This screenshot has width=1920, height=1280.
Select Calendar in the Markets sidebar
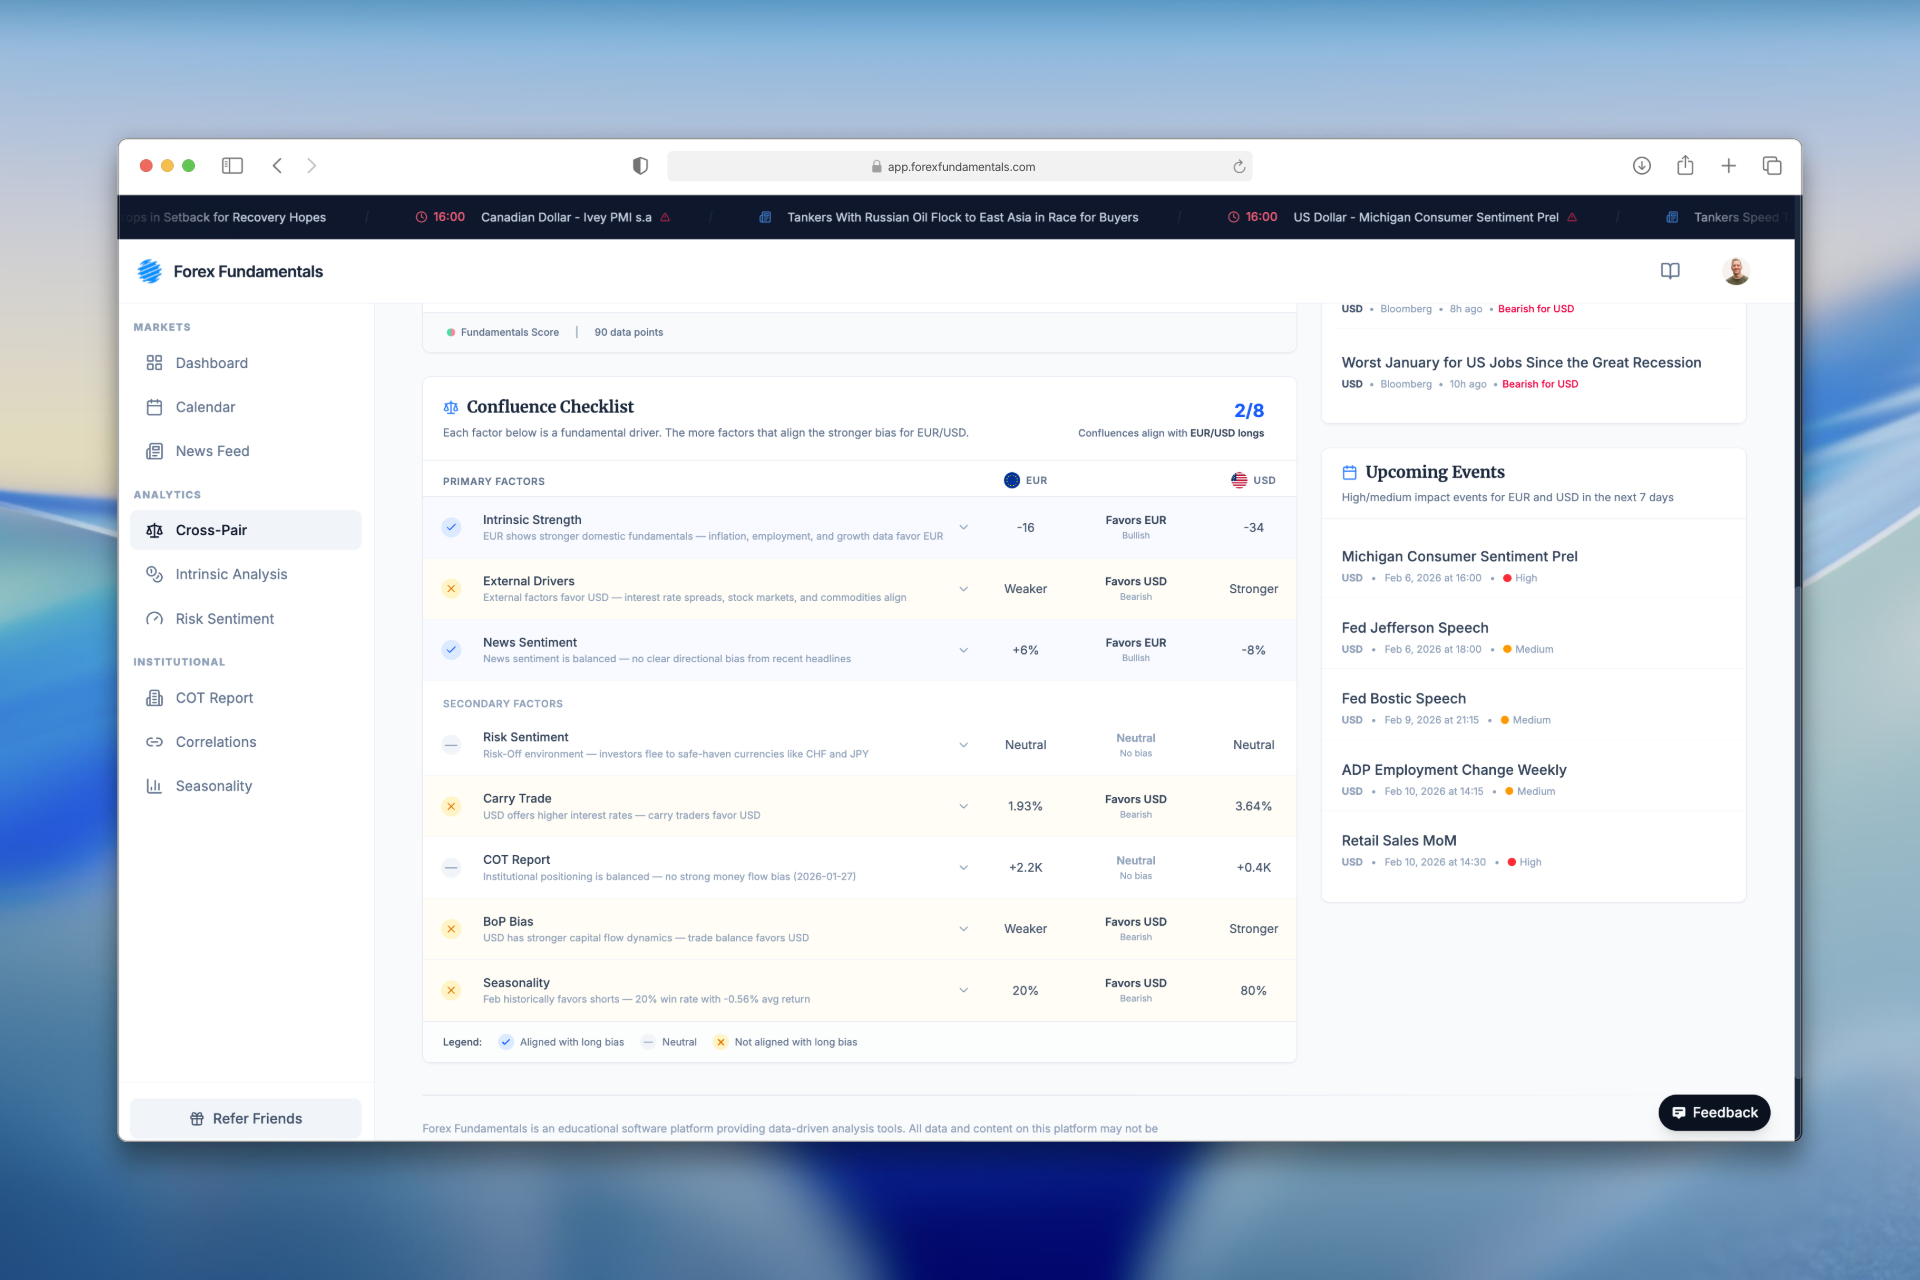(205, 406)
